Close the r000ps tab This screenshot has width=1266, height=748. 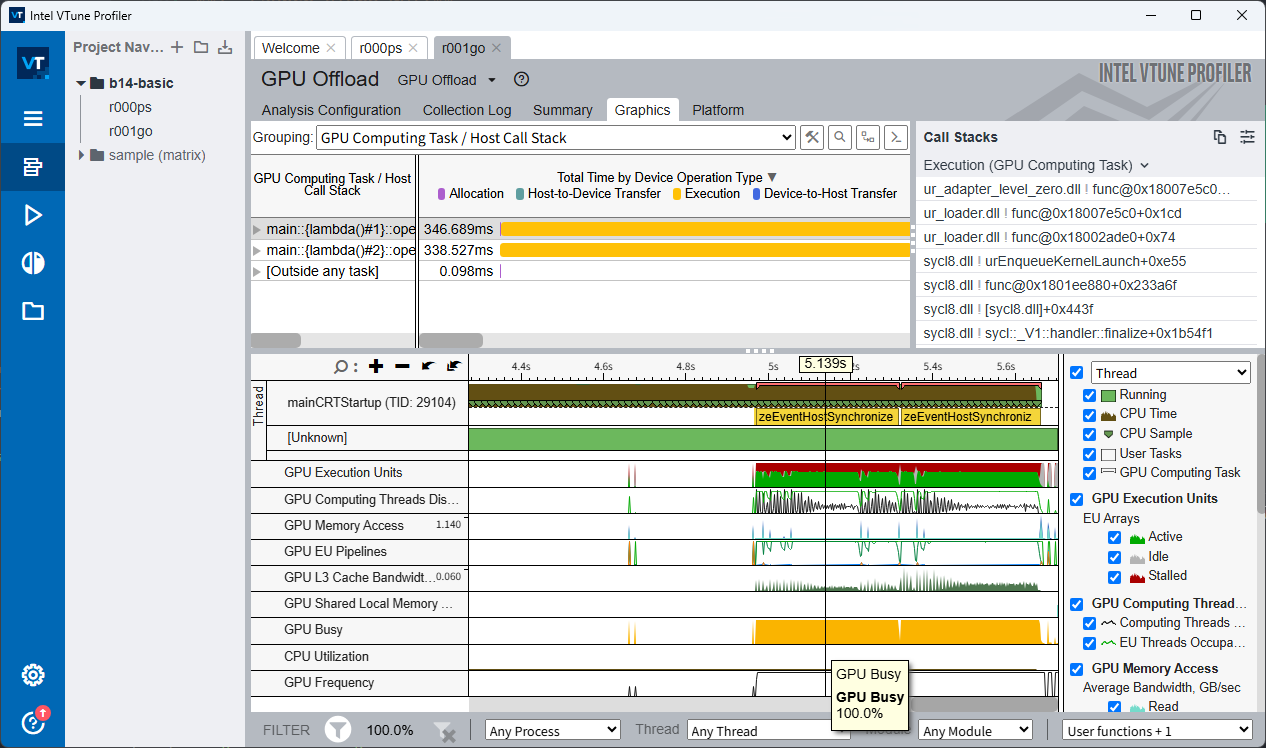[413, 48]
